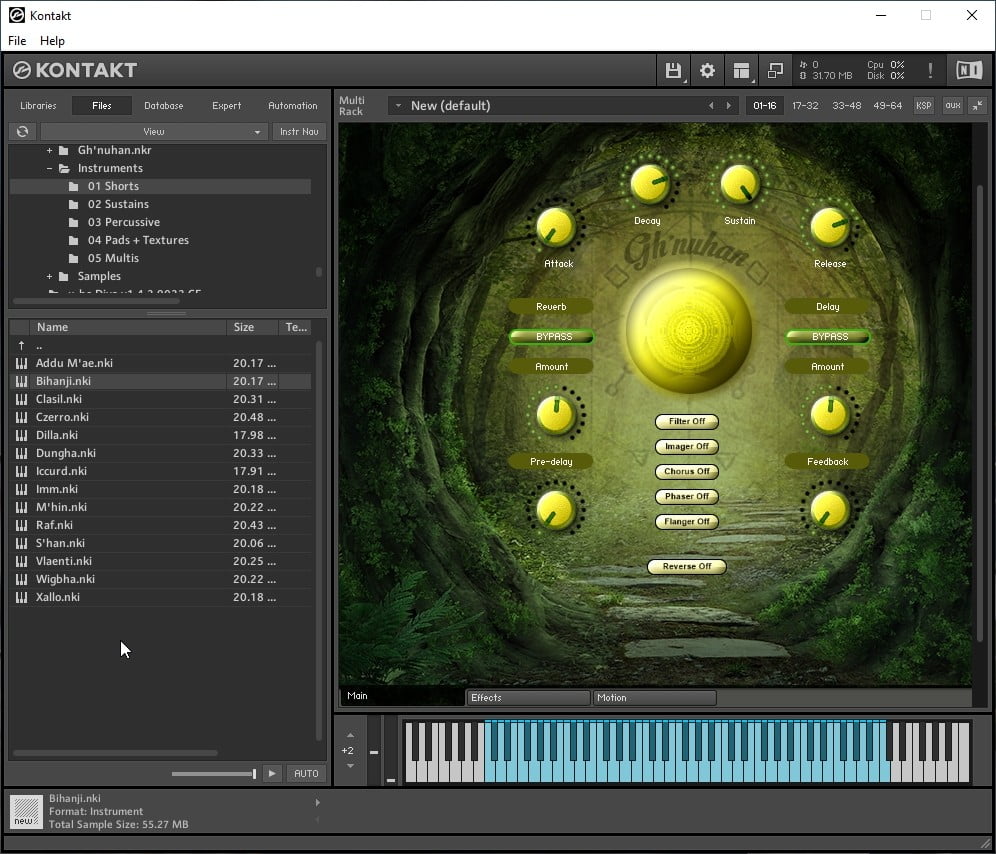Click the Decay knob
Viewport: 996px width, 854px height.
[x=649, y=184]
